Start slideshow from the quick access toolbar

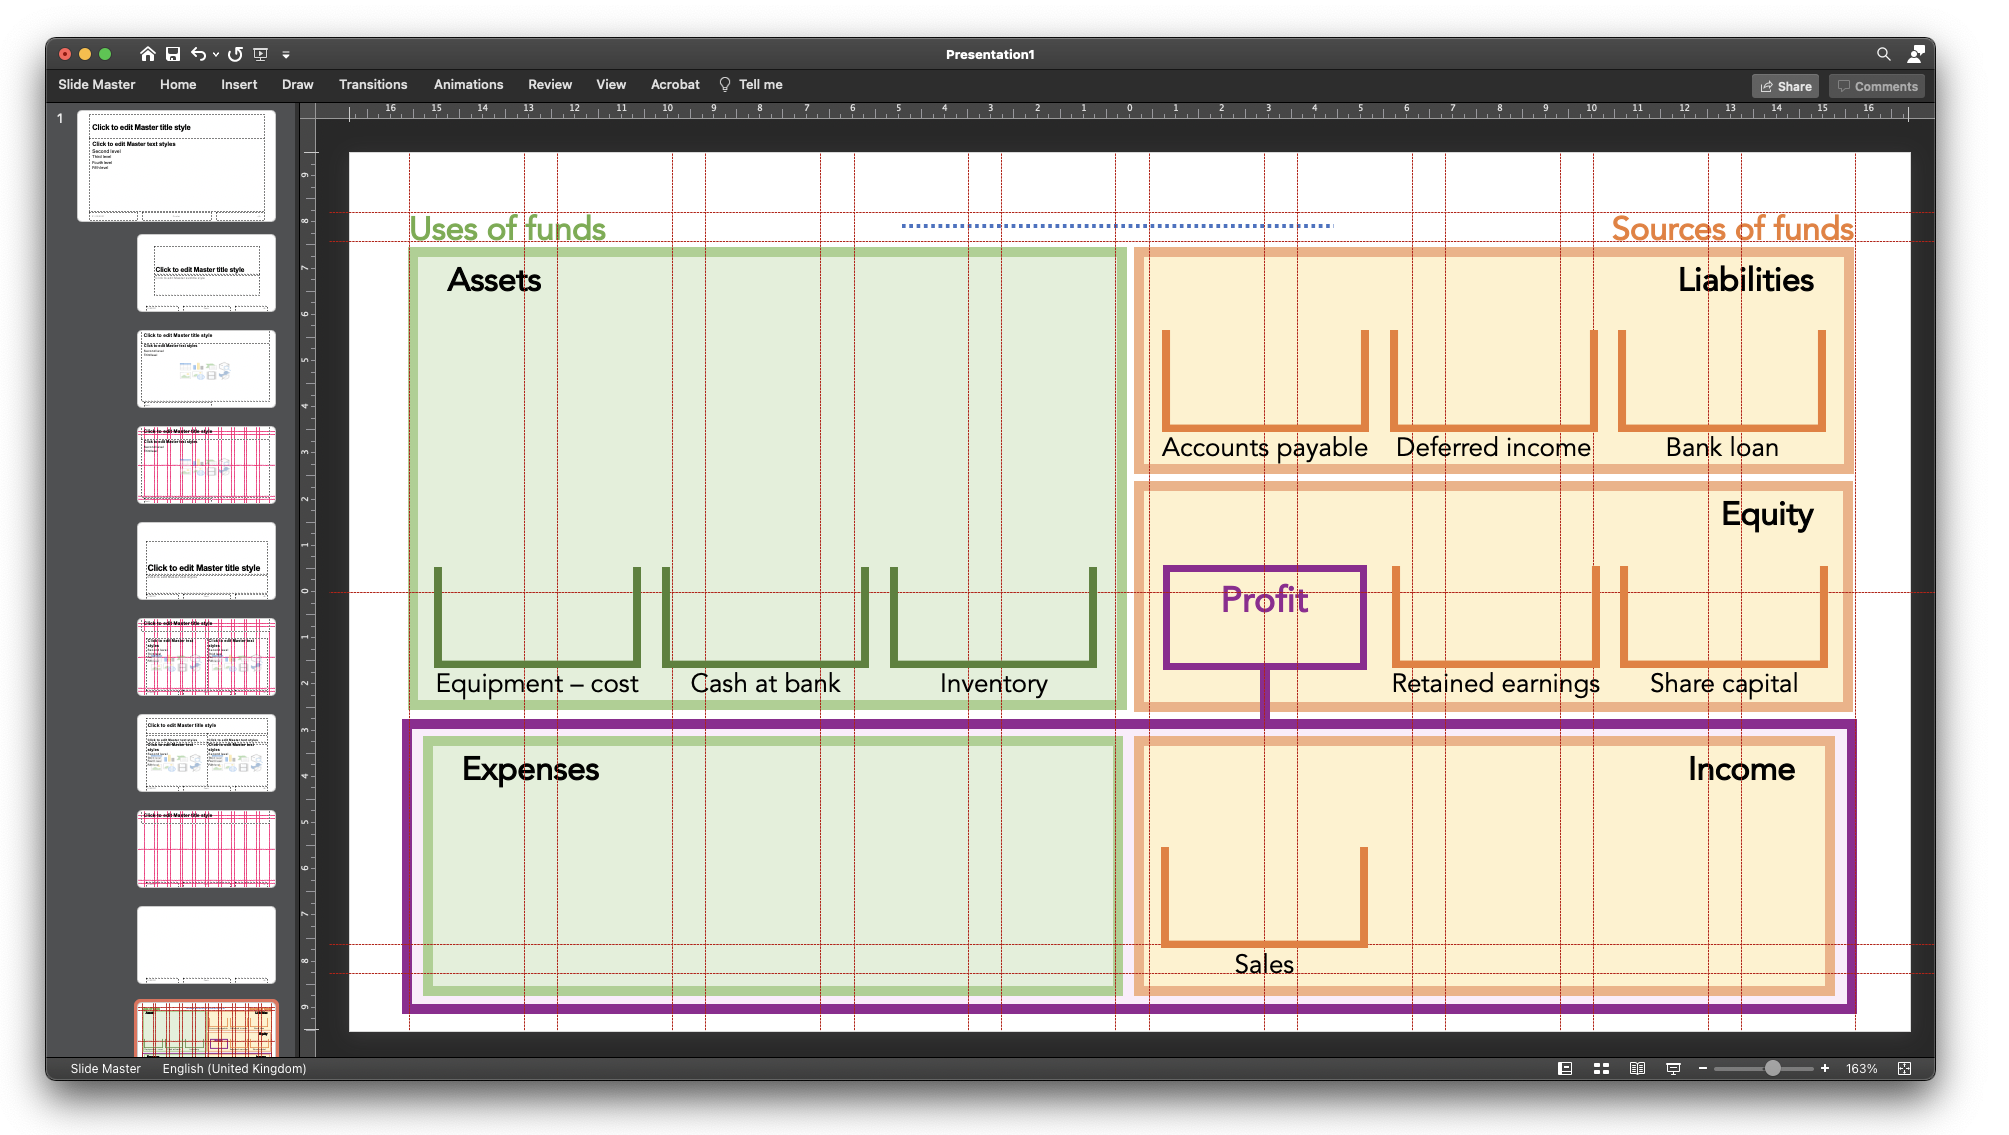tap(261, 54)
